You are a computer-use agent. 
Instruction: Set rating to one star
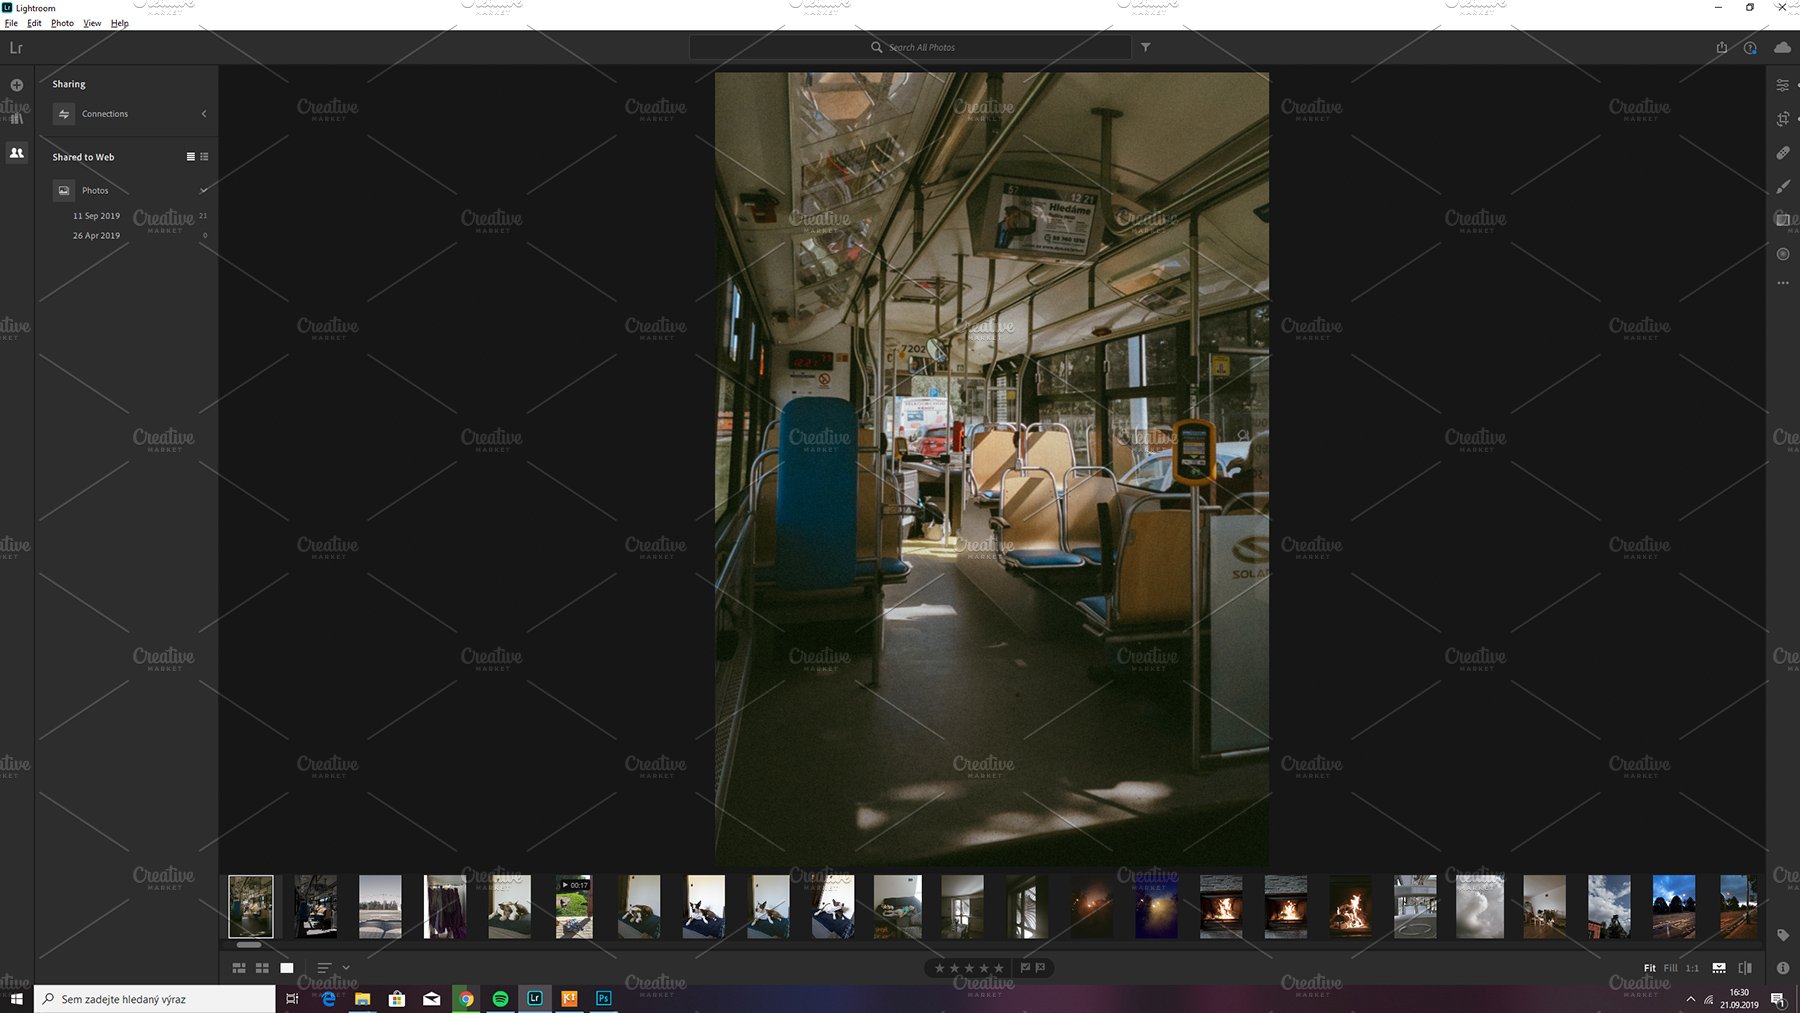[x=939, y=968]
